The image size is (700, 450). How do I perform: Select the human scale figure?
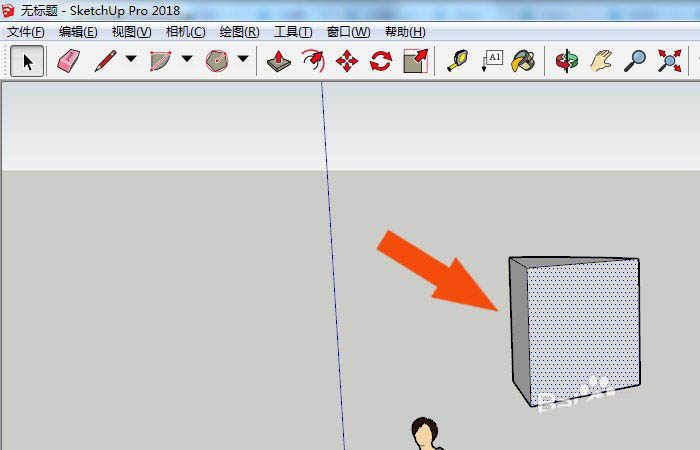point(427,433)
